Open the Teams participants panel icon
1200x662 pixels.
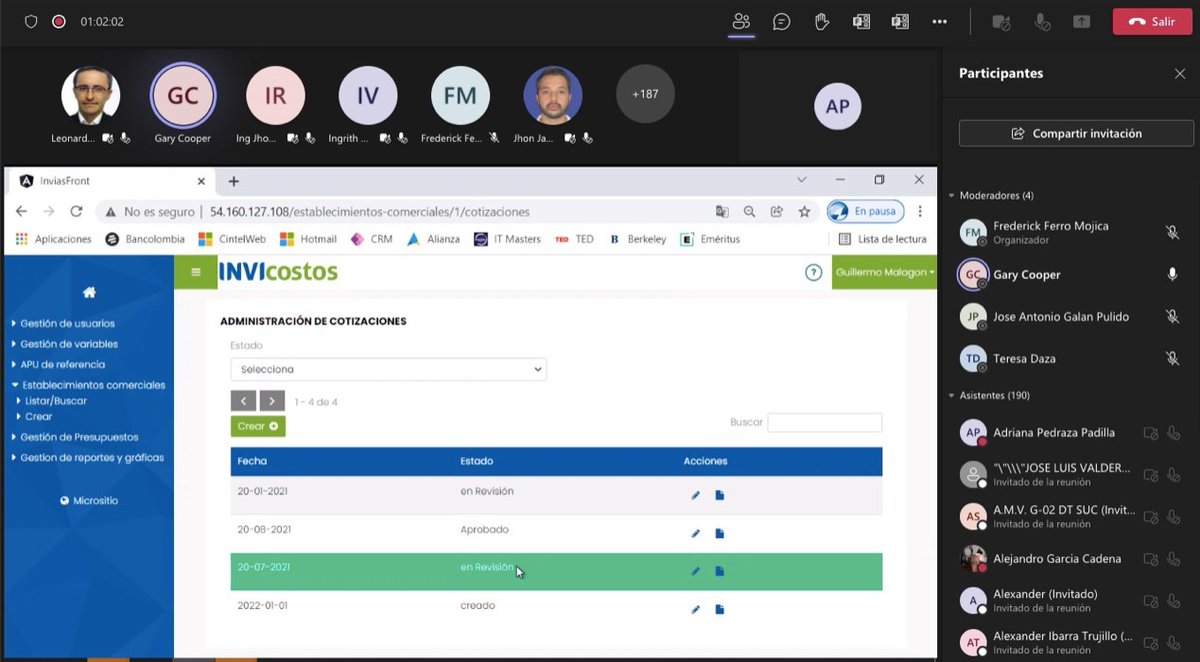[741, 21]
